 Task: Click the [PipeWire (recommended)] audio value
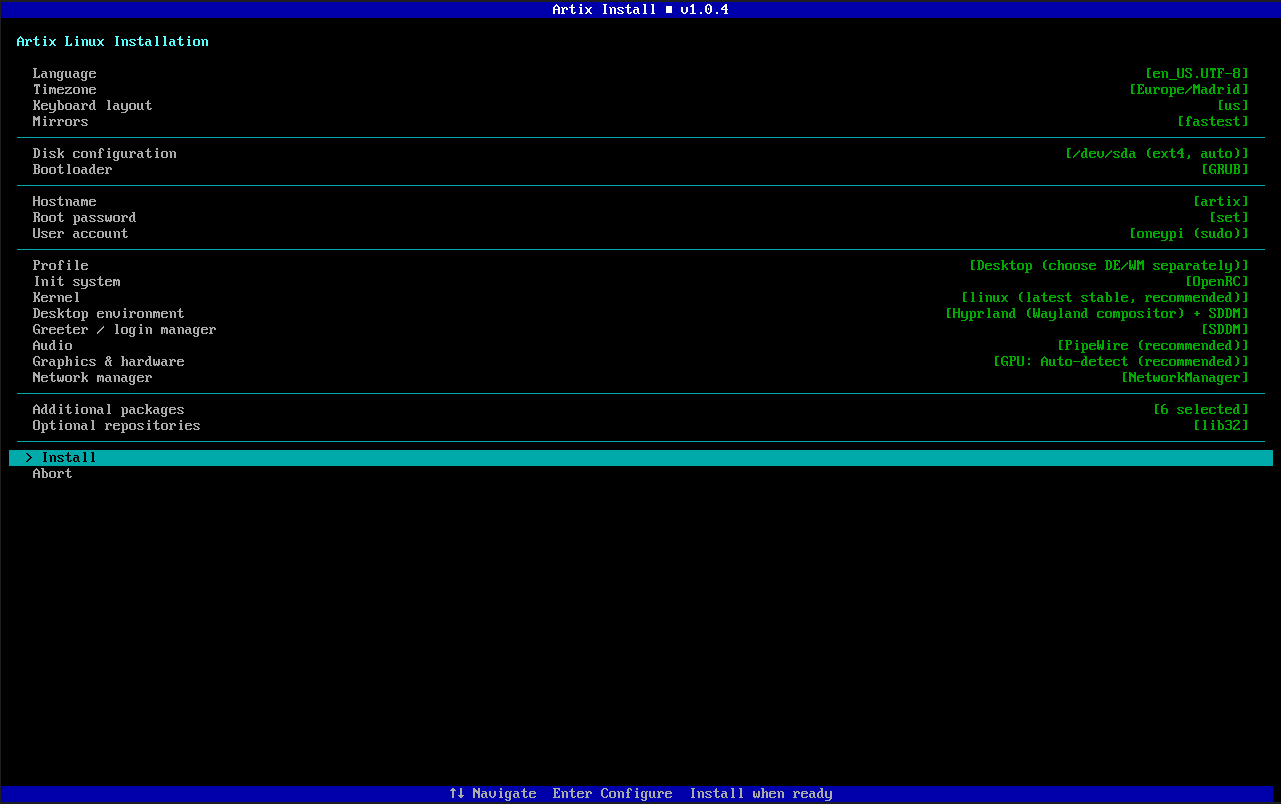[x=1153, y=346]
